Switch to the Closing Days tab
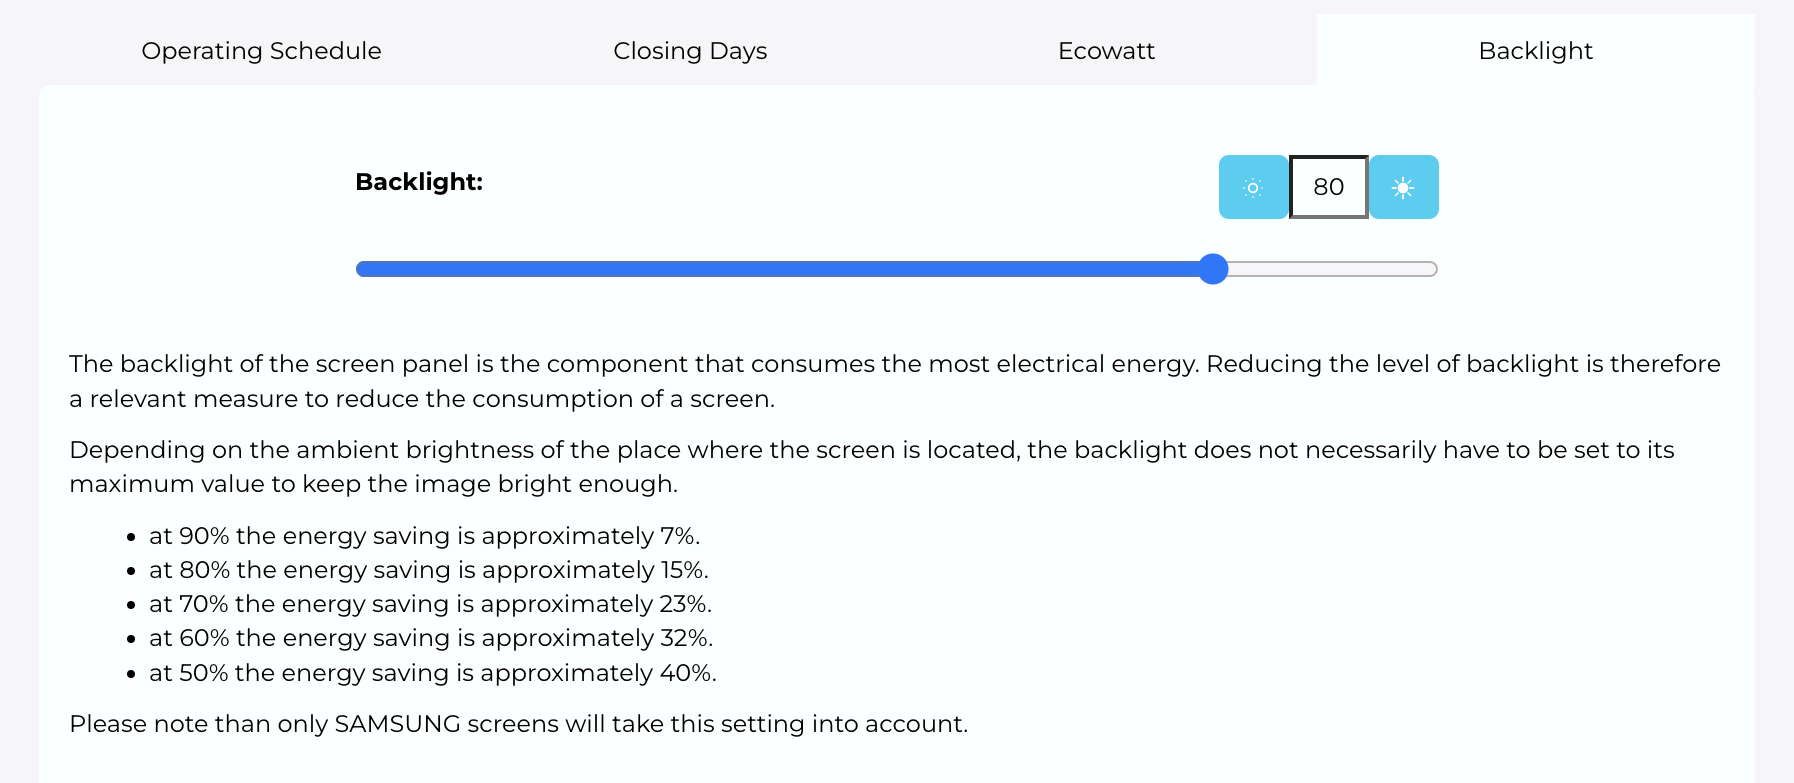The height and width of the screenshot is (783, 1794). pyautogui.click(x=690, y=51)
